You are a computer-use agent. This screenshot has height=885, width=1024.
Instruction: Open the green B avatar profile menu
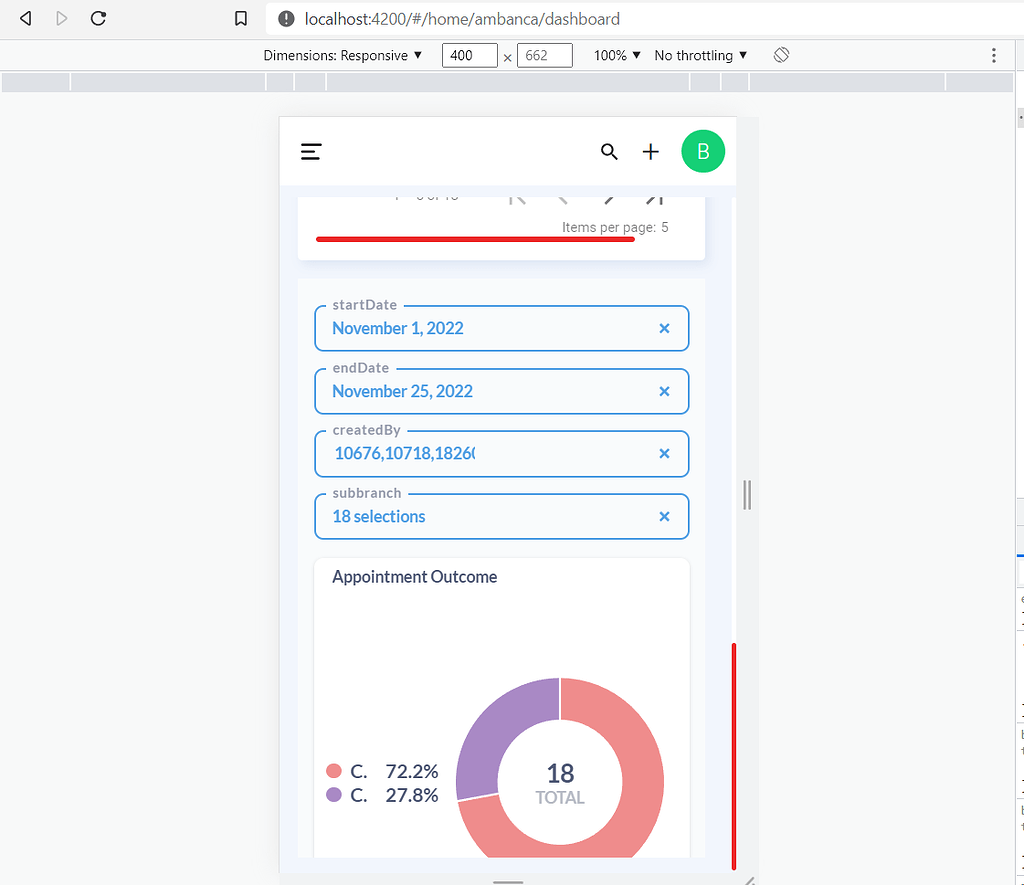pyautogui.click(x=703, y=150)
